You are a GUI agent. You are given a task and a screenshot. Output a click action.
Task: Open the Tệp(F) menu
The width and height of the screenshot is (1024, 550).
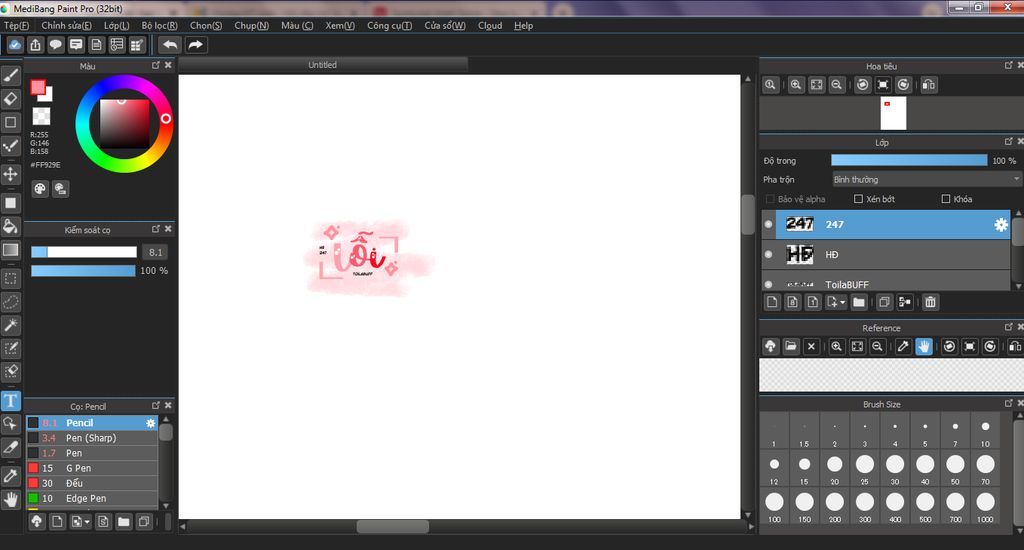pyautogui.click(x=16, y=25)
